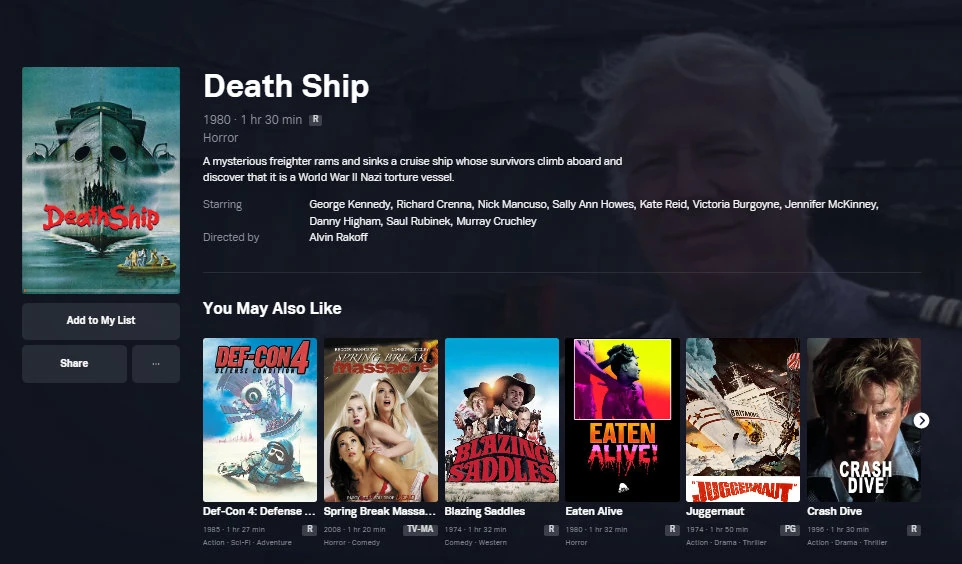
Task: Click the Share button
Action: (x=74, y=363)
